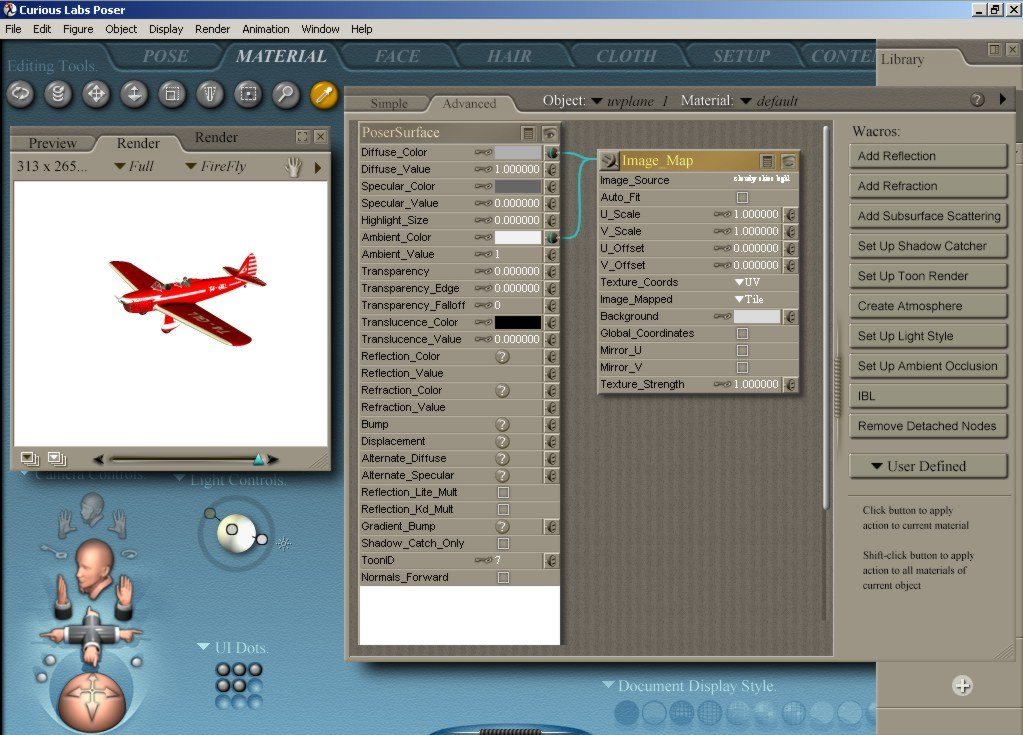
Task: Switch to the Simple material tab
Action: 389,103
